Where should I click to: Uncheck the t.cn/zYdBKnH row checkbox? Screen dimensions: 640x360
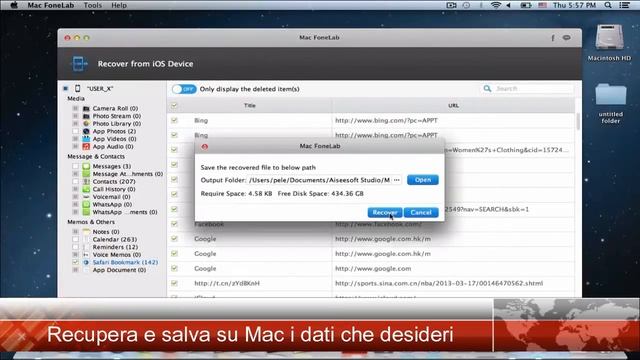174,283
